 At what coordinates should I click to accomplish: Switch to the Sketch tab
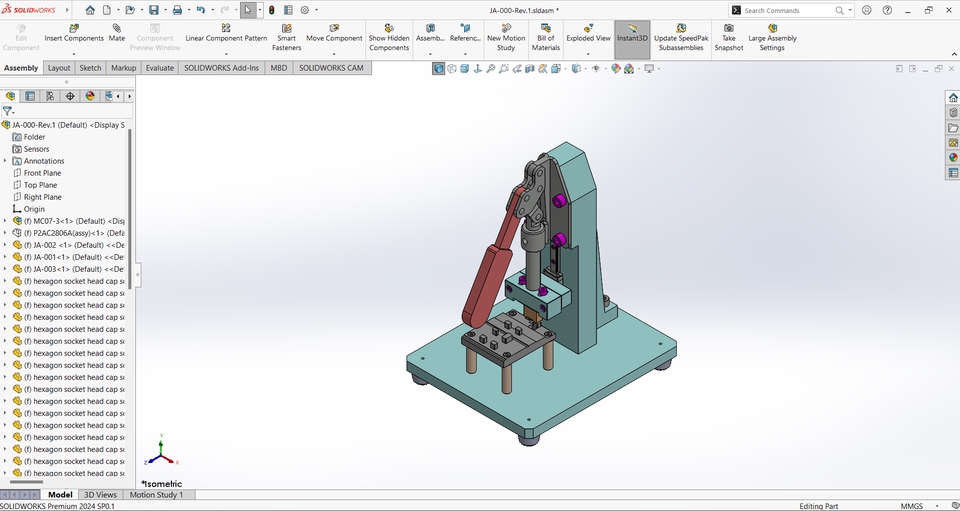coord(90,68)
